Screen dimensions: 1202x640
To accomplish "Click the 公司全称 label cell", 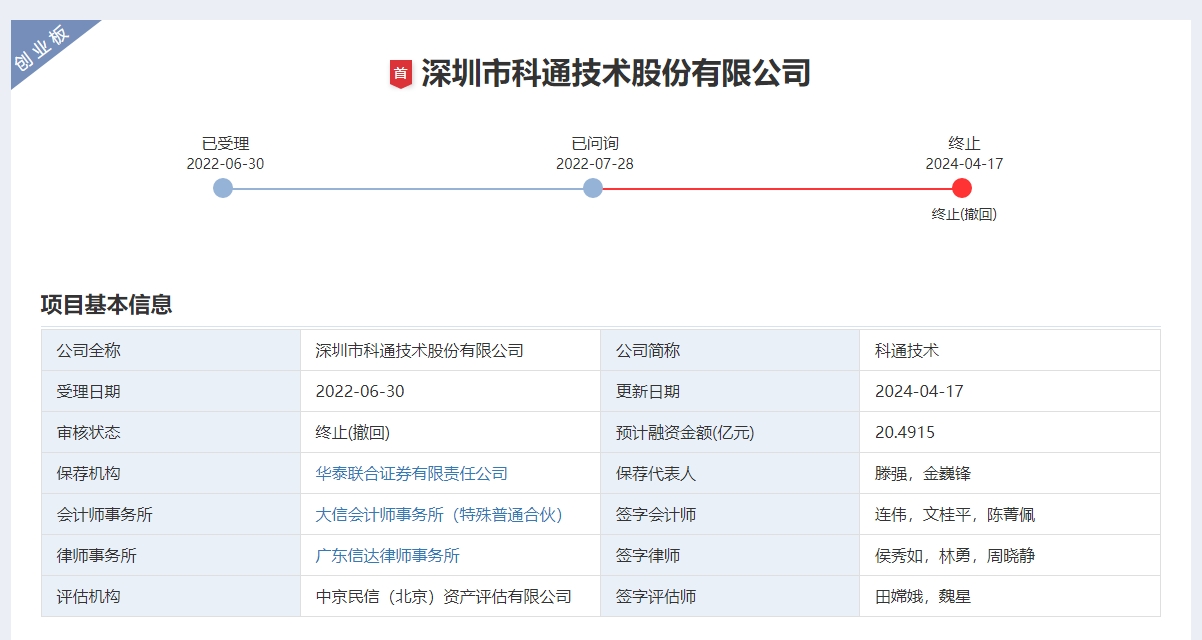I will [x=171, y=351].
